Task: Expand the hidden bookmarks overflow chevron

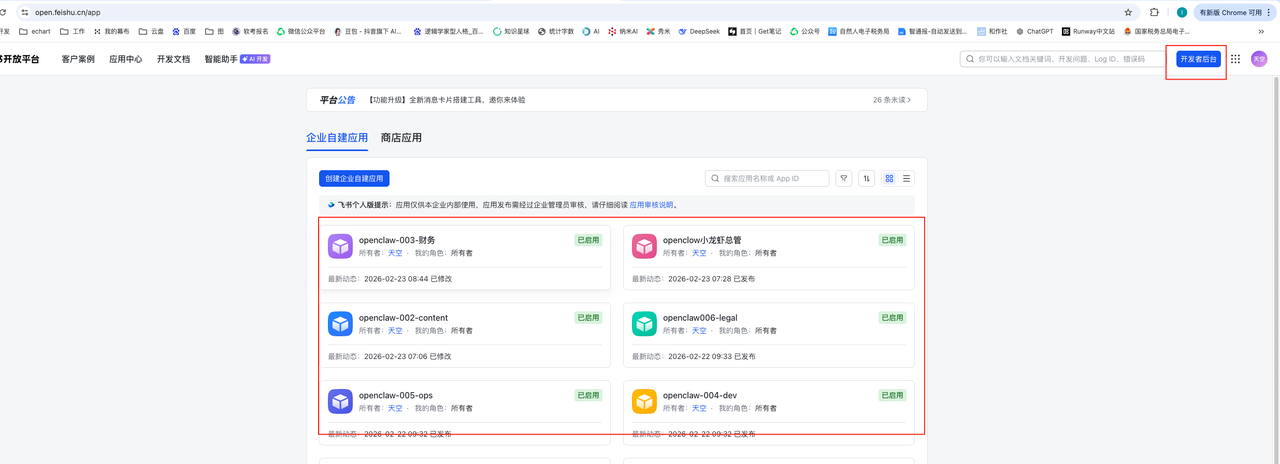Action: [1261, 31]
